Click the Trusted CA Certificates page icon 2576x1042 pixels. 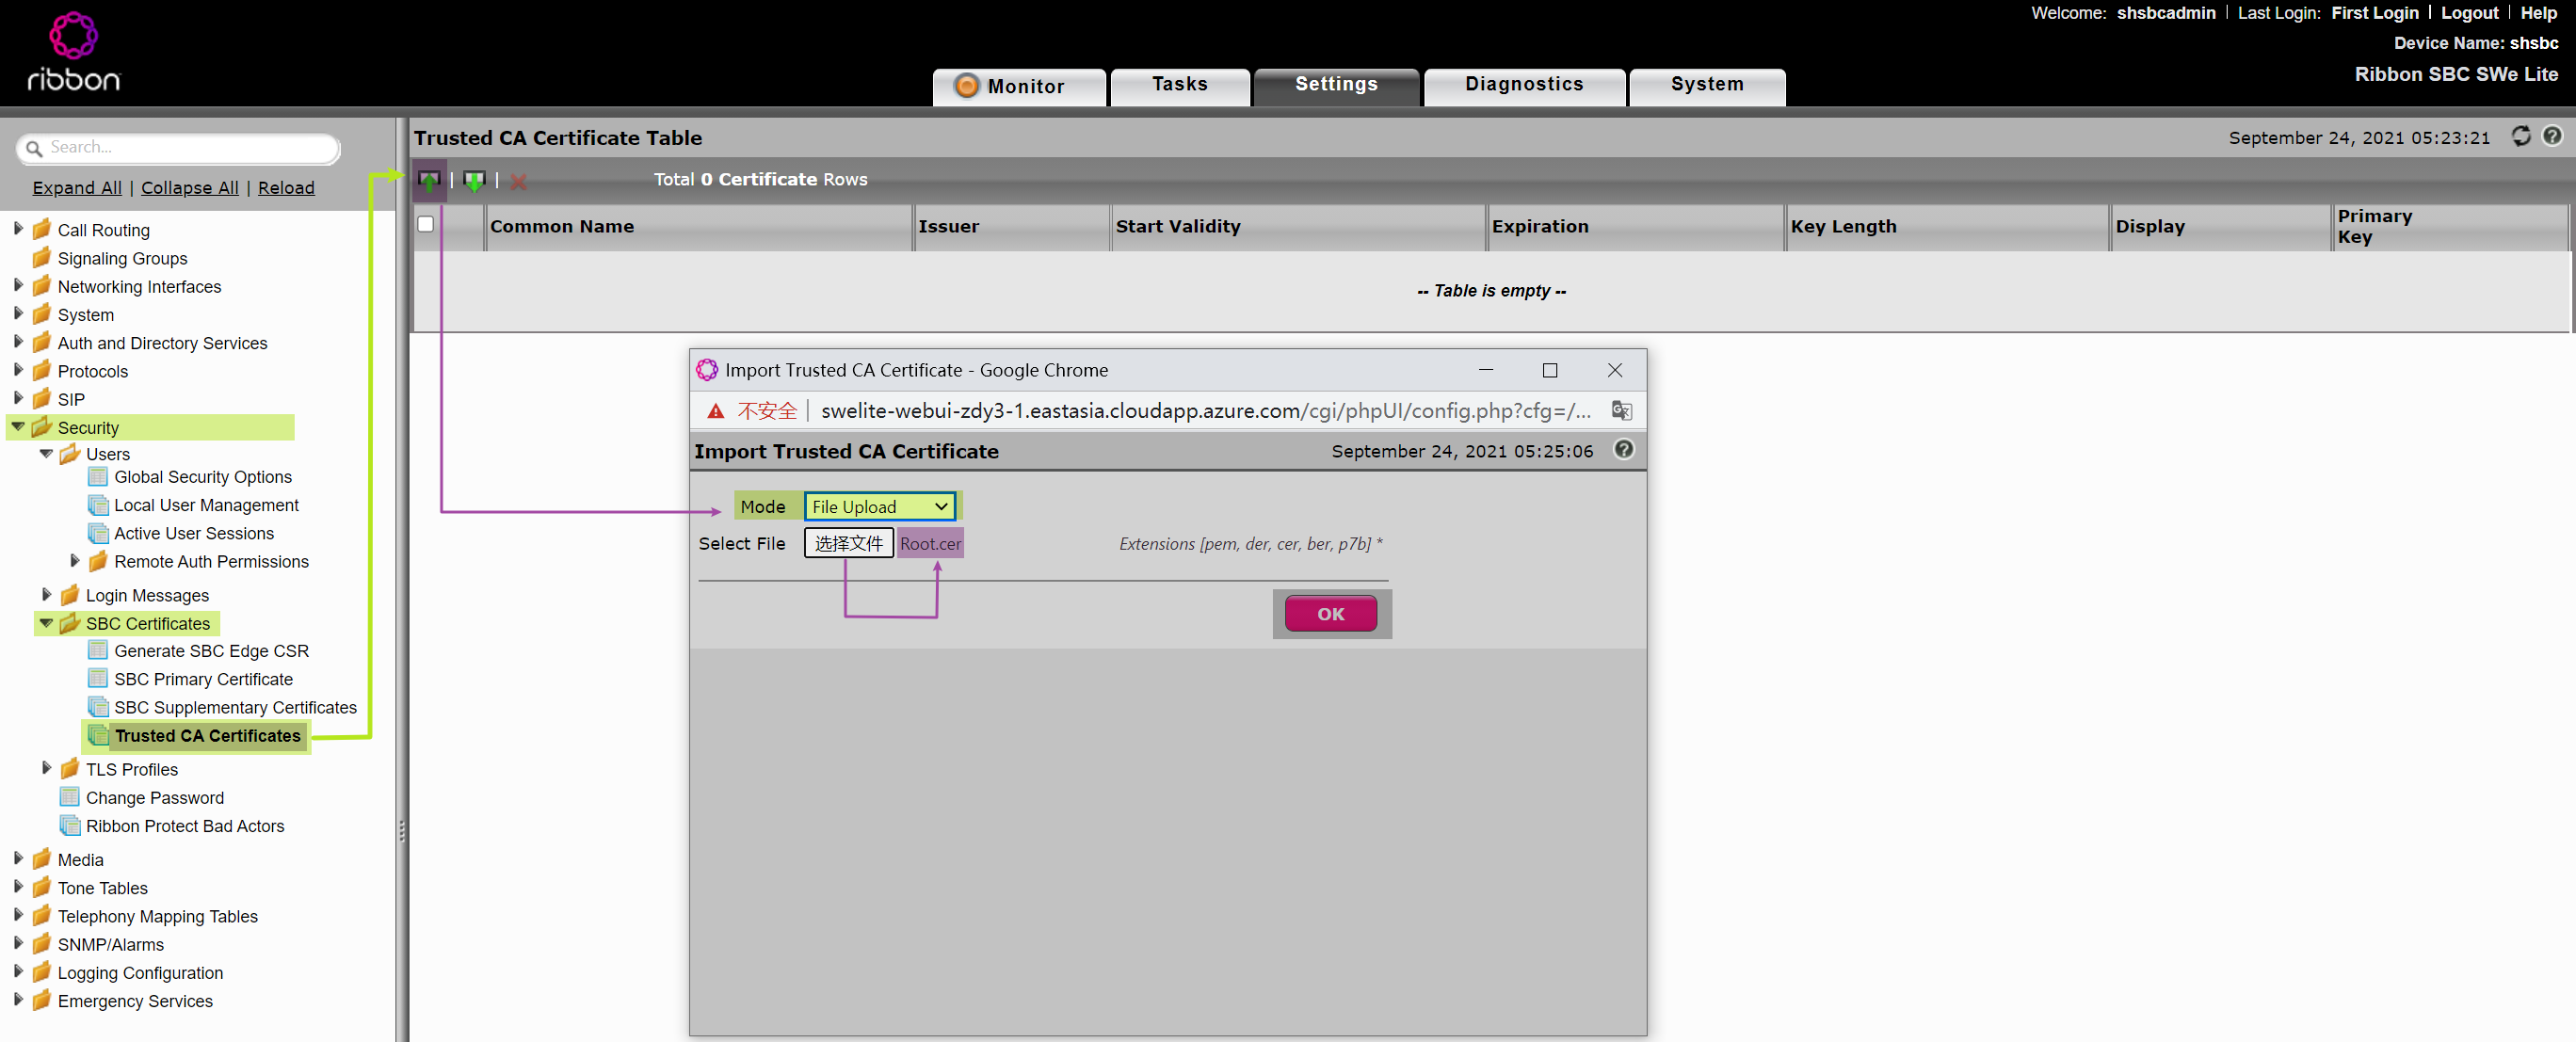pyautogui.click(x=98, y=736)
